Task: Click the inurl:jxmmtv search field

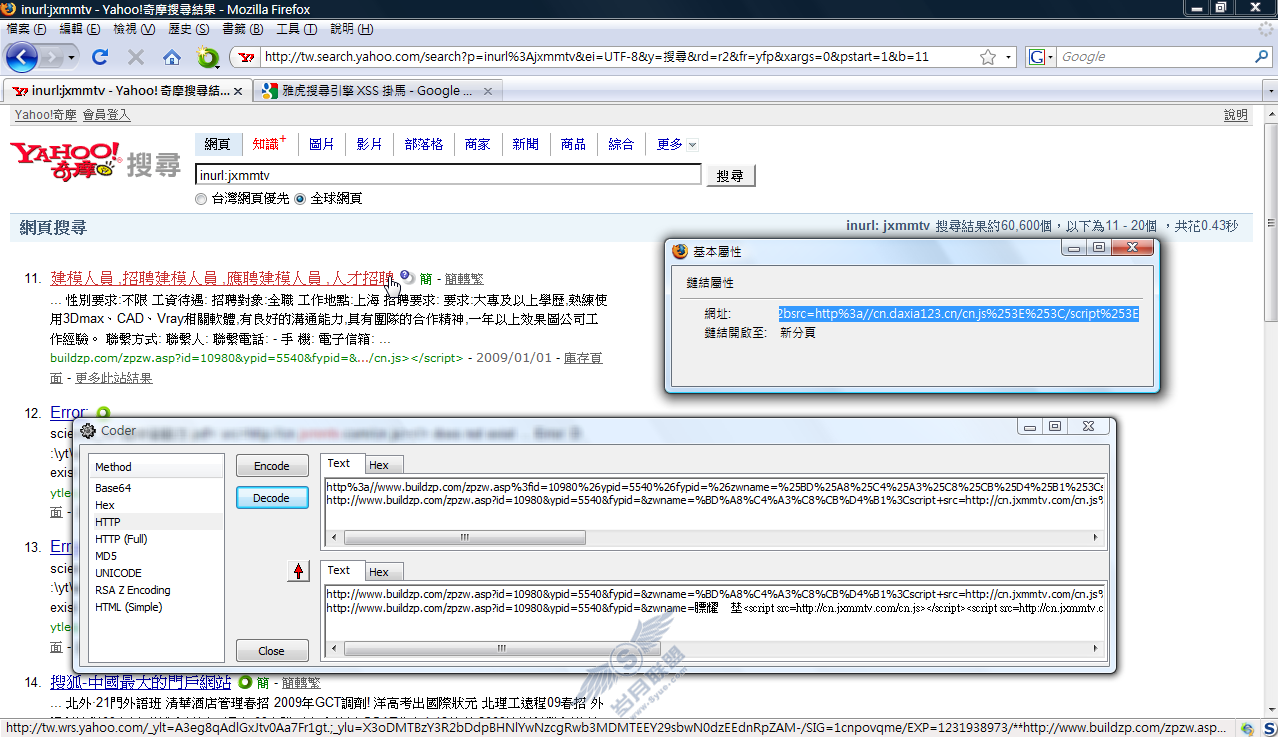Action: (448, 175)
